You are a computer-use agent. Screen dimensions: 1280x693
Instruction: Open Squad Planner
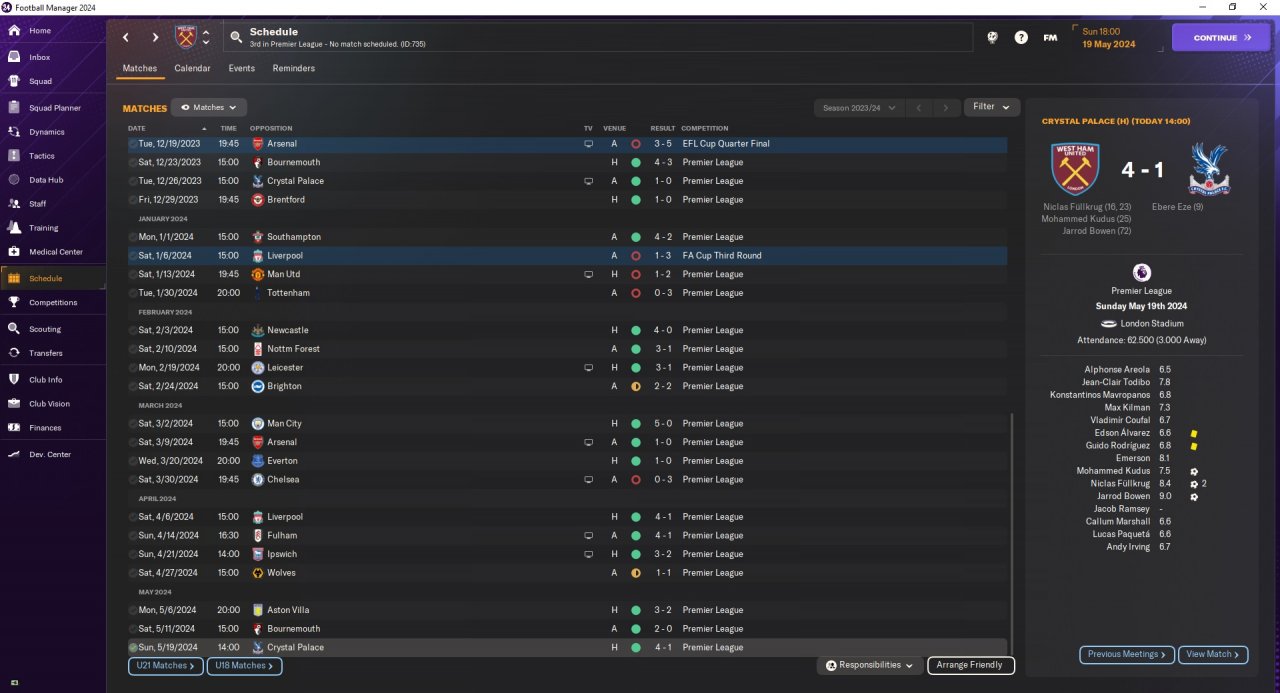55,107
